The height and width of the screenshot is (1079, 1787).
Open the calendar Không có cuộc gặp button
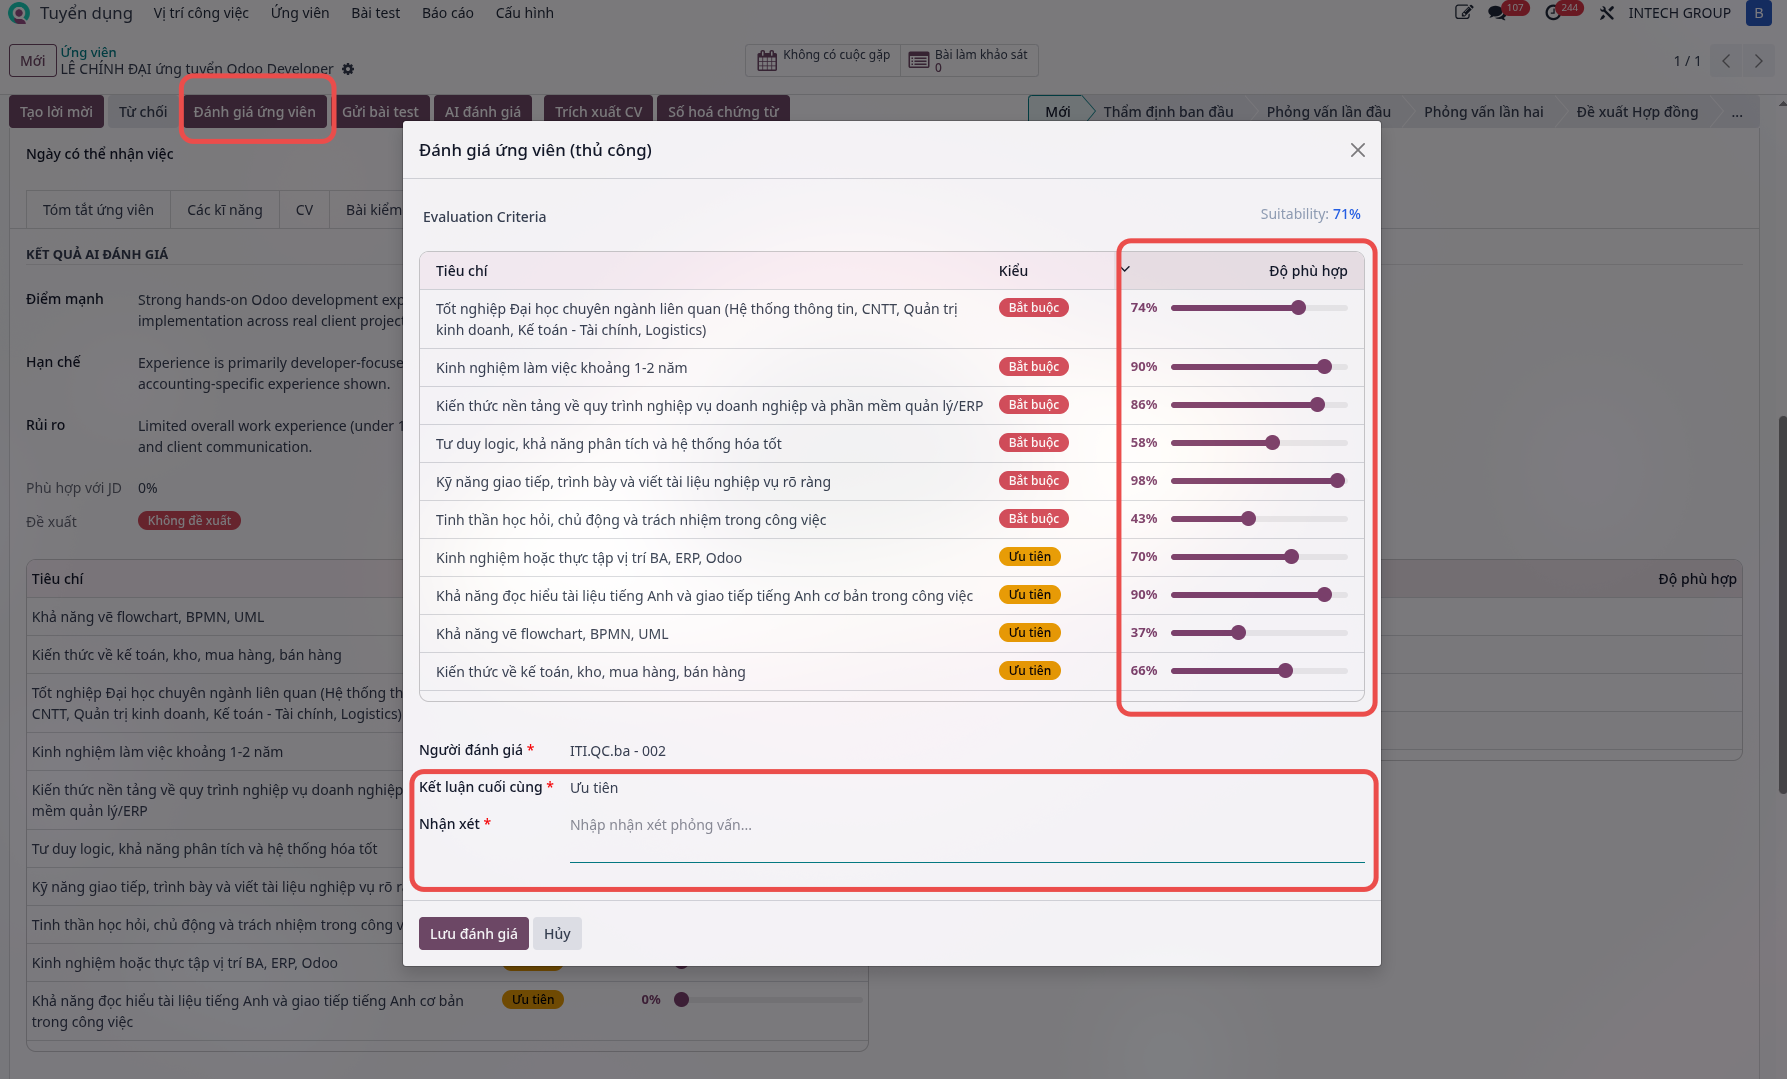(x=823, y=60)
